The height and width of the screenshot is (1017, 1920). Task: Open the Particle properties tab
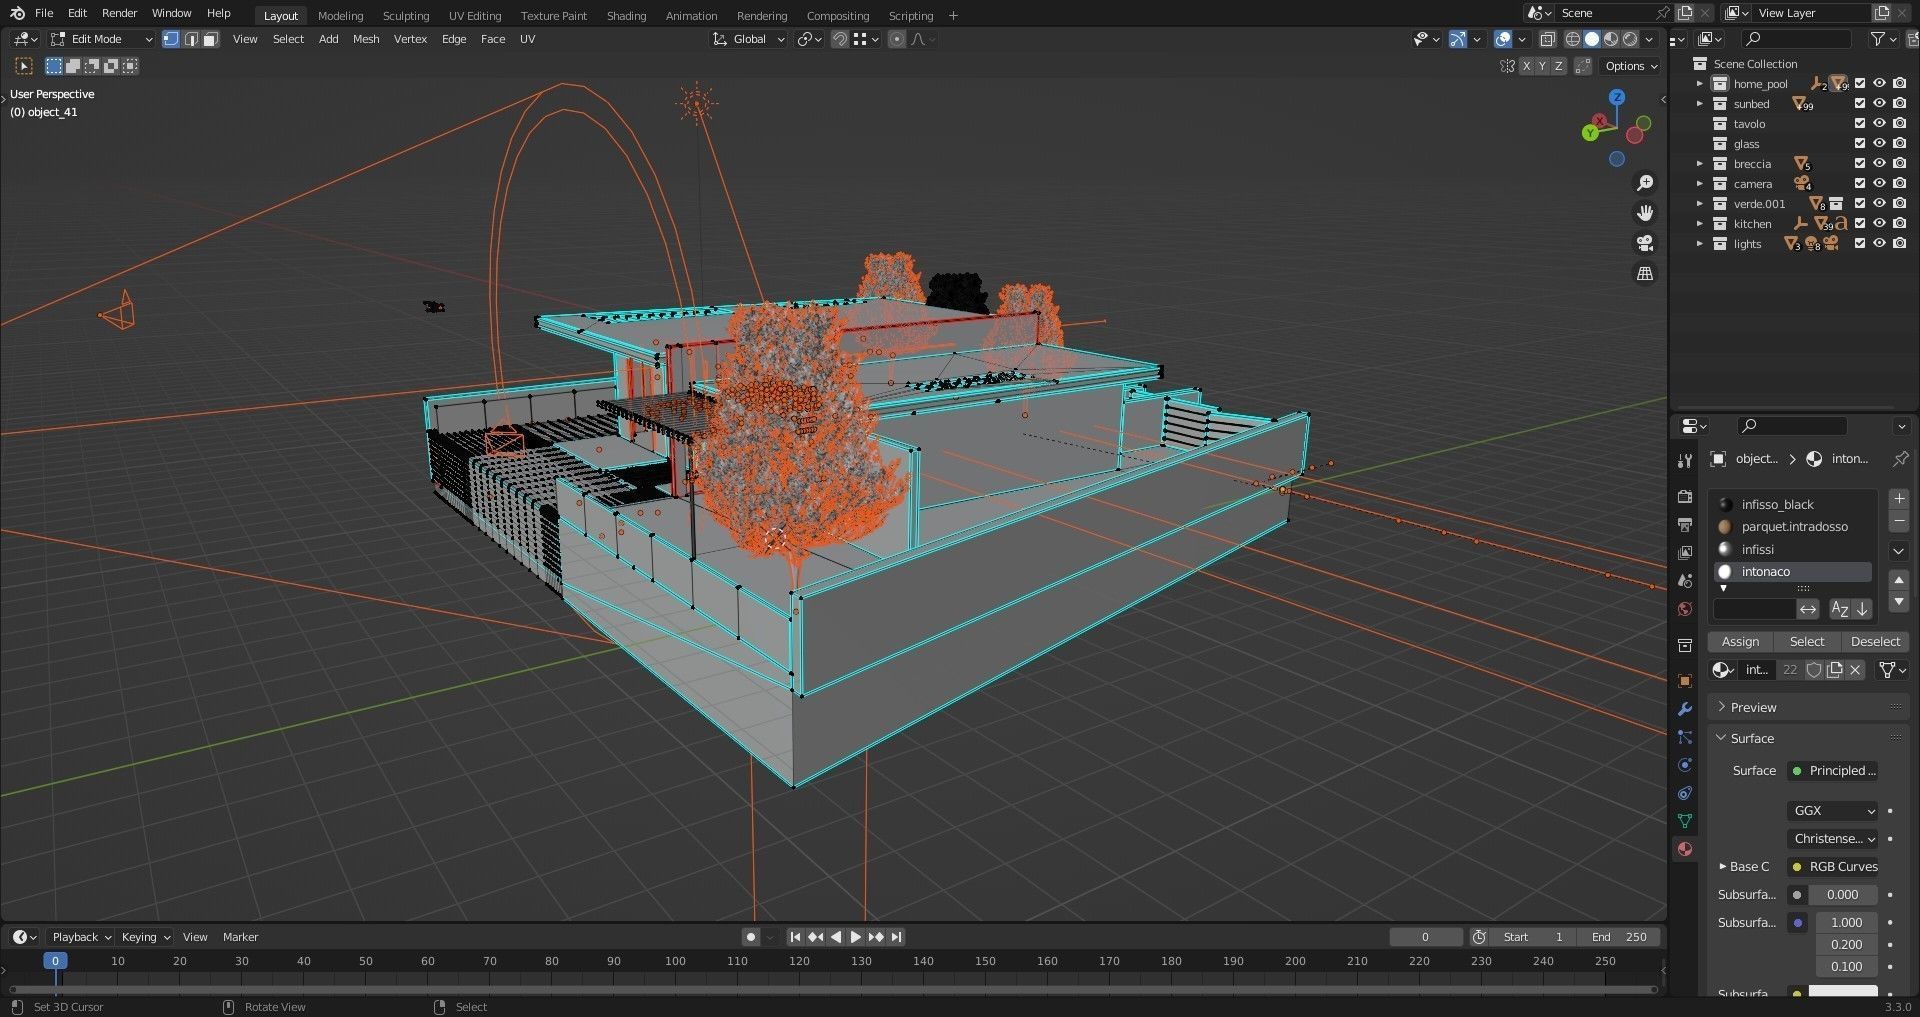tap(1685, 737)
